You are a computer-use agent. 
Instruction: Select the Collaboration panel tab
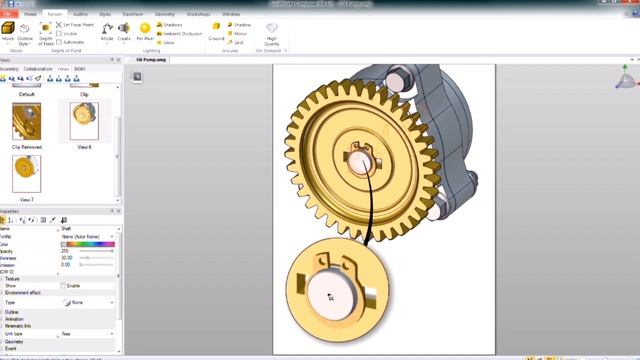(x=38, y=69)
